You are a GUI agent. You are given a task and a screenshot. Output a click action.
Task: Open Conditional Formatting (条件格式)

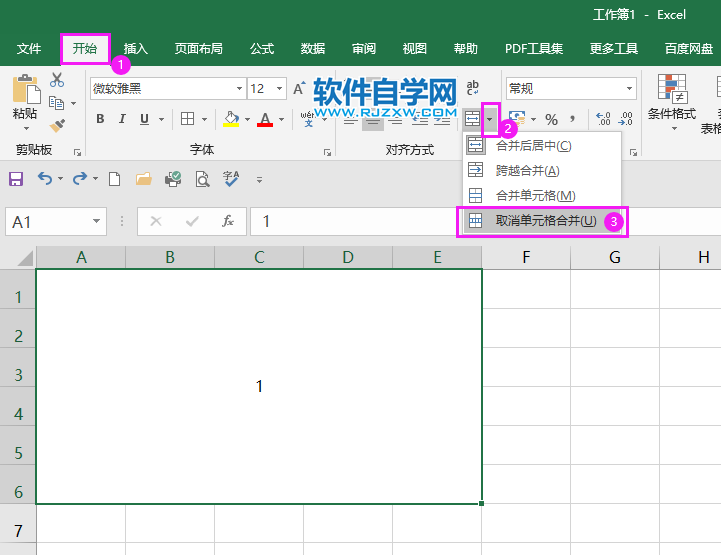pos(672,102)
